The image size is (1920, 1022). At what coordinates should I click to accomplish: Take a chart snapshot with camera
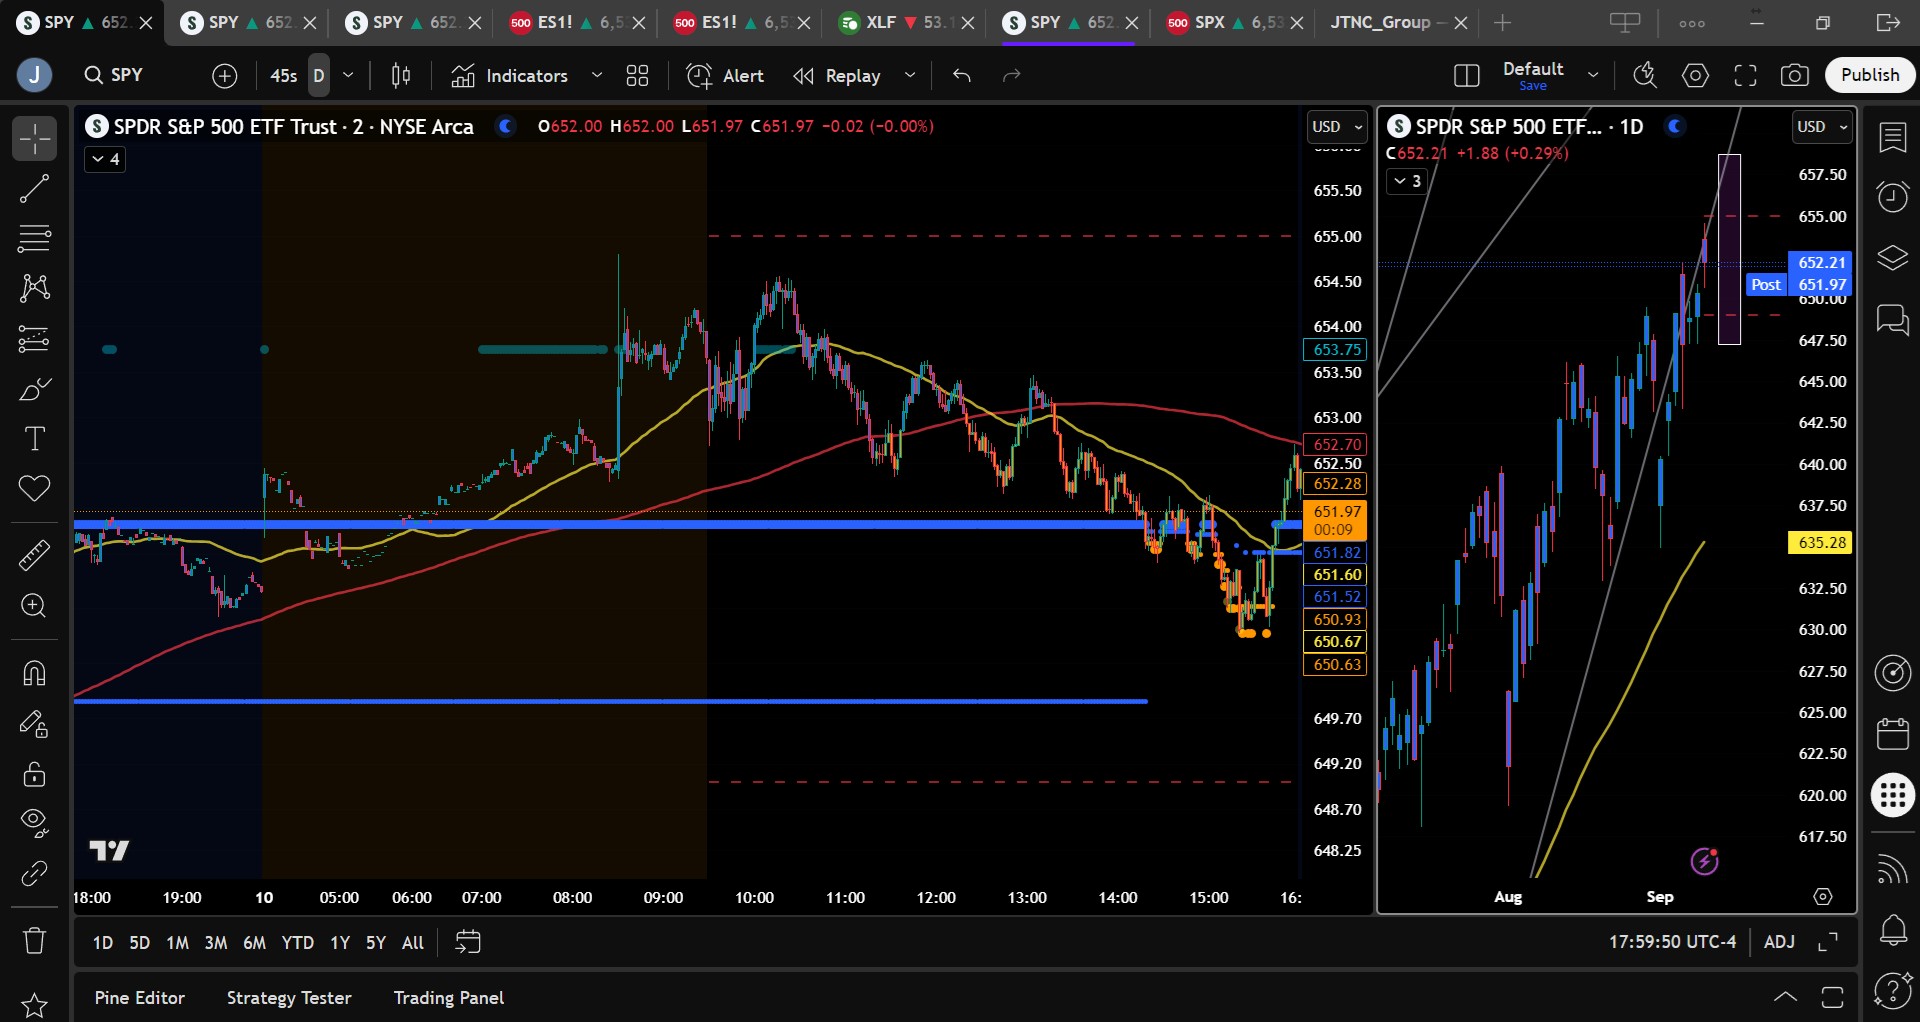pos(1795,75)
